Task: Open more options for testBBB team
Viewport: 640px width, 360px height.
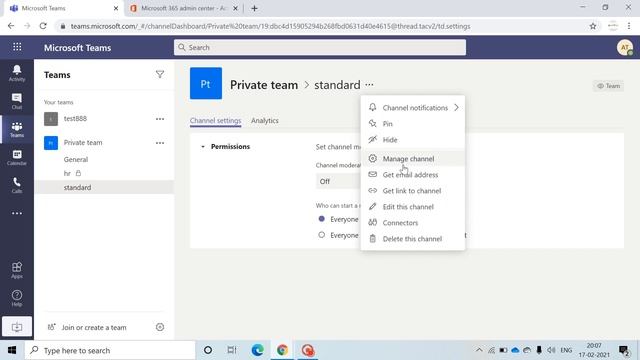Action: pos(160,119)
